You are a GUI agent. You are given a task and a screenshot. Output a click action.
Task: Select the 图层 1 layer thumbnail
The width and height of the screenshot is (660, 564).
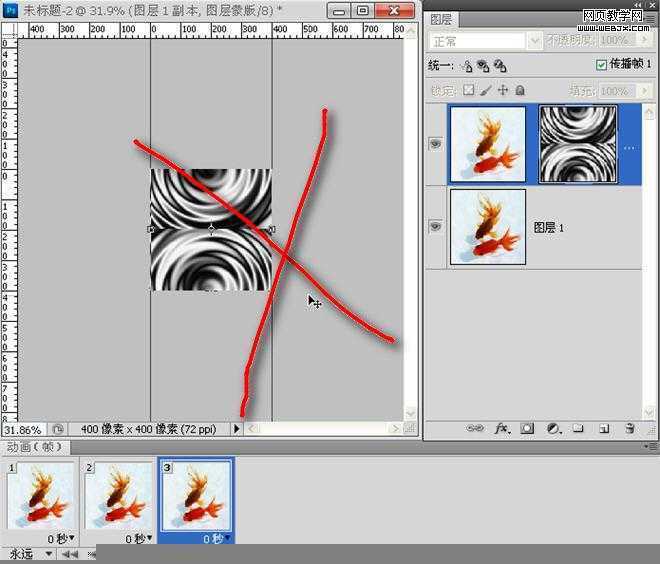click(488, 226)
